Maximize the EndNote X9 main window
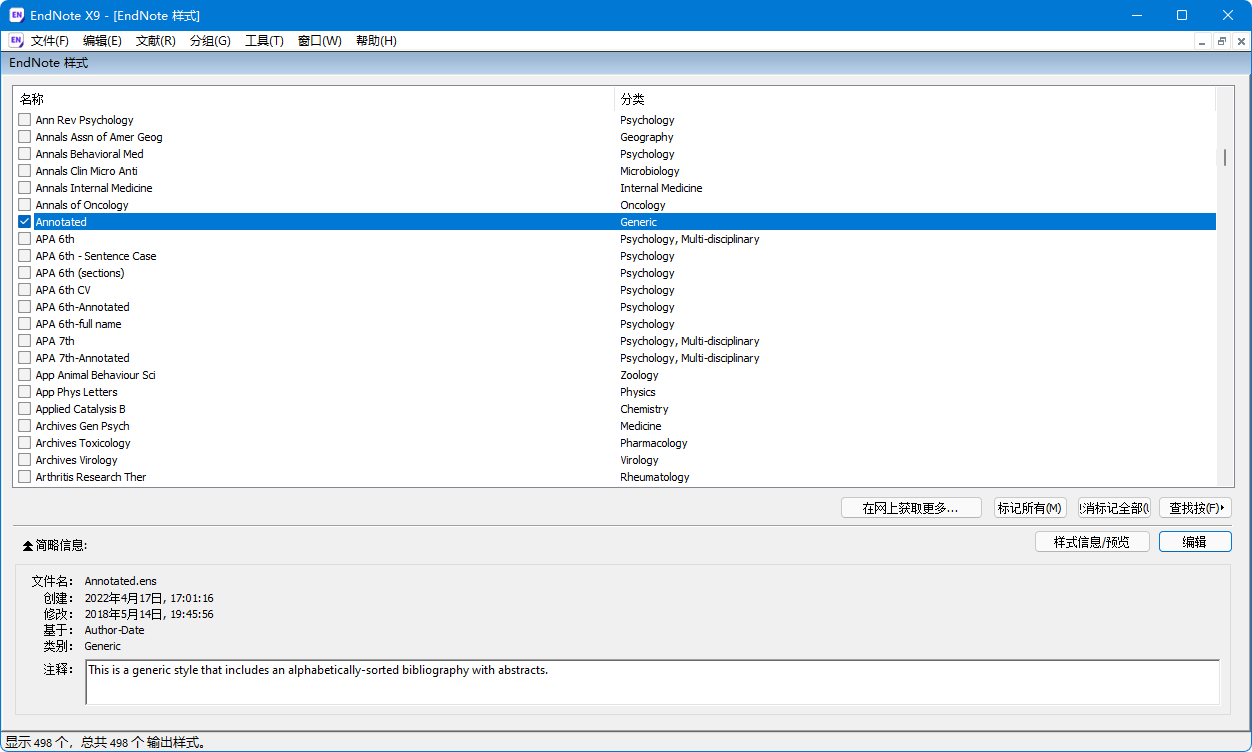 point(1182,15)
